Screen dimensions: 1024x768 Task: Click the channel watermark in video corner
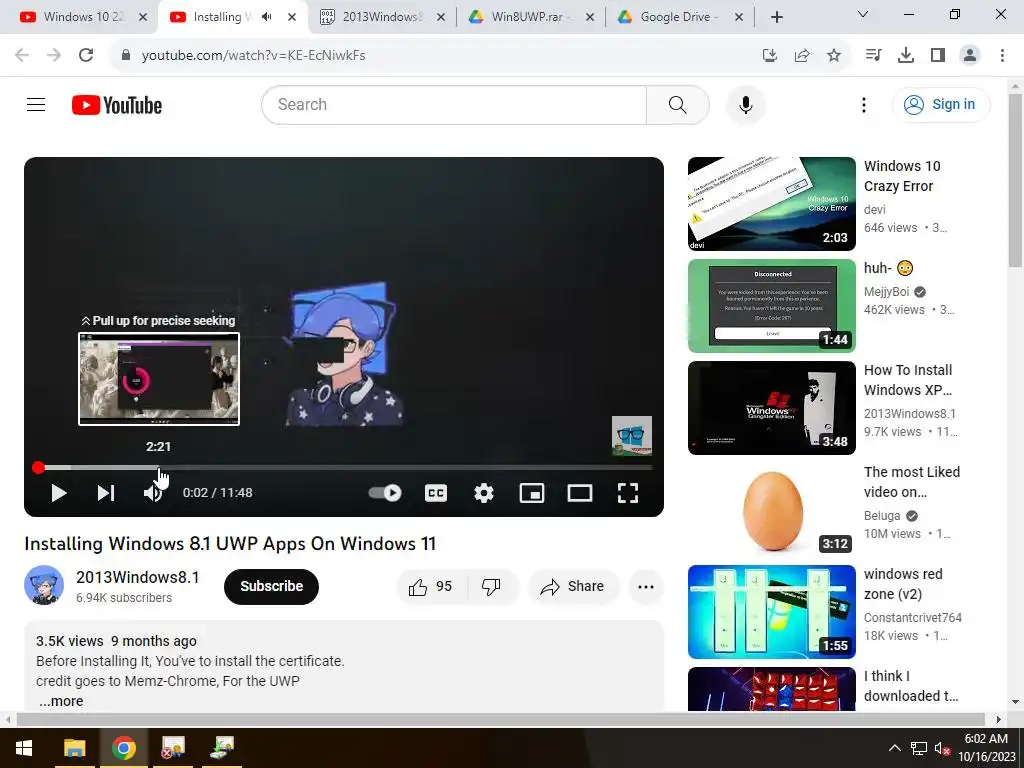(x=632, y=436)
